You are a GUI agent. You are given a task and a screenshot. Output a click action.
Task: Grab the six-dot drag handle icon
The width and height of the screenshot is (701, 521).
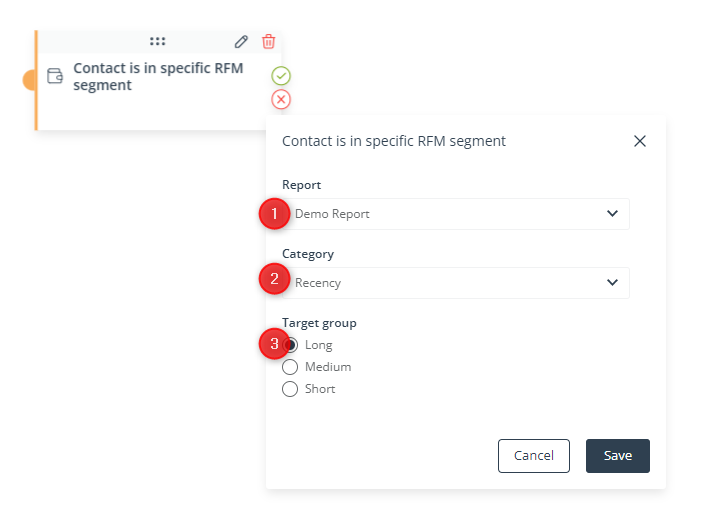pos(157,41)
